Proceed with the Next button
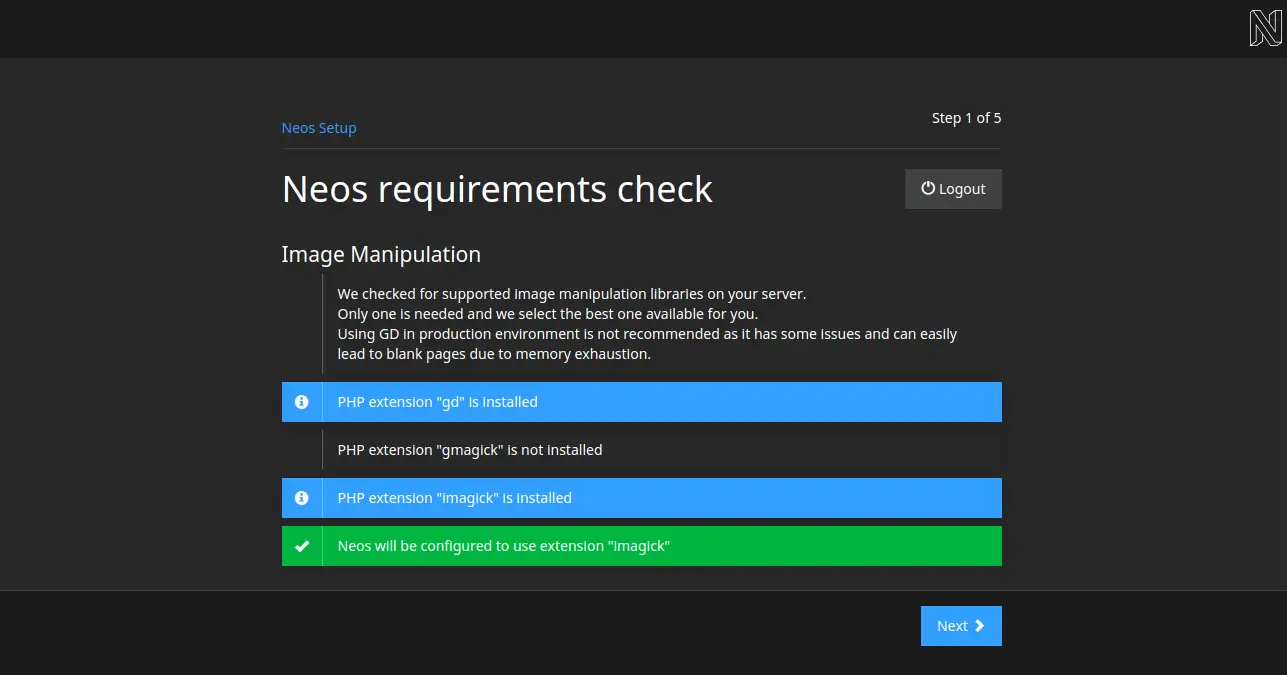This screenshot has height=675, width=1287. [x=961, y=626]
